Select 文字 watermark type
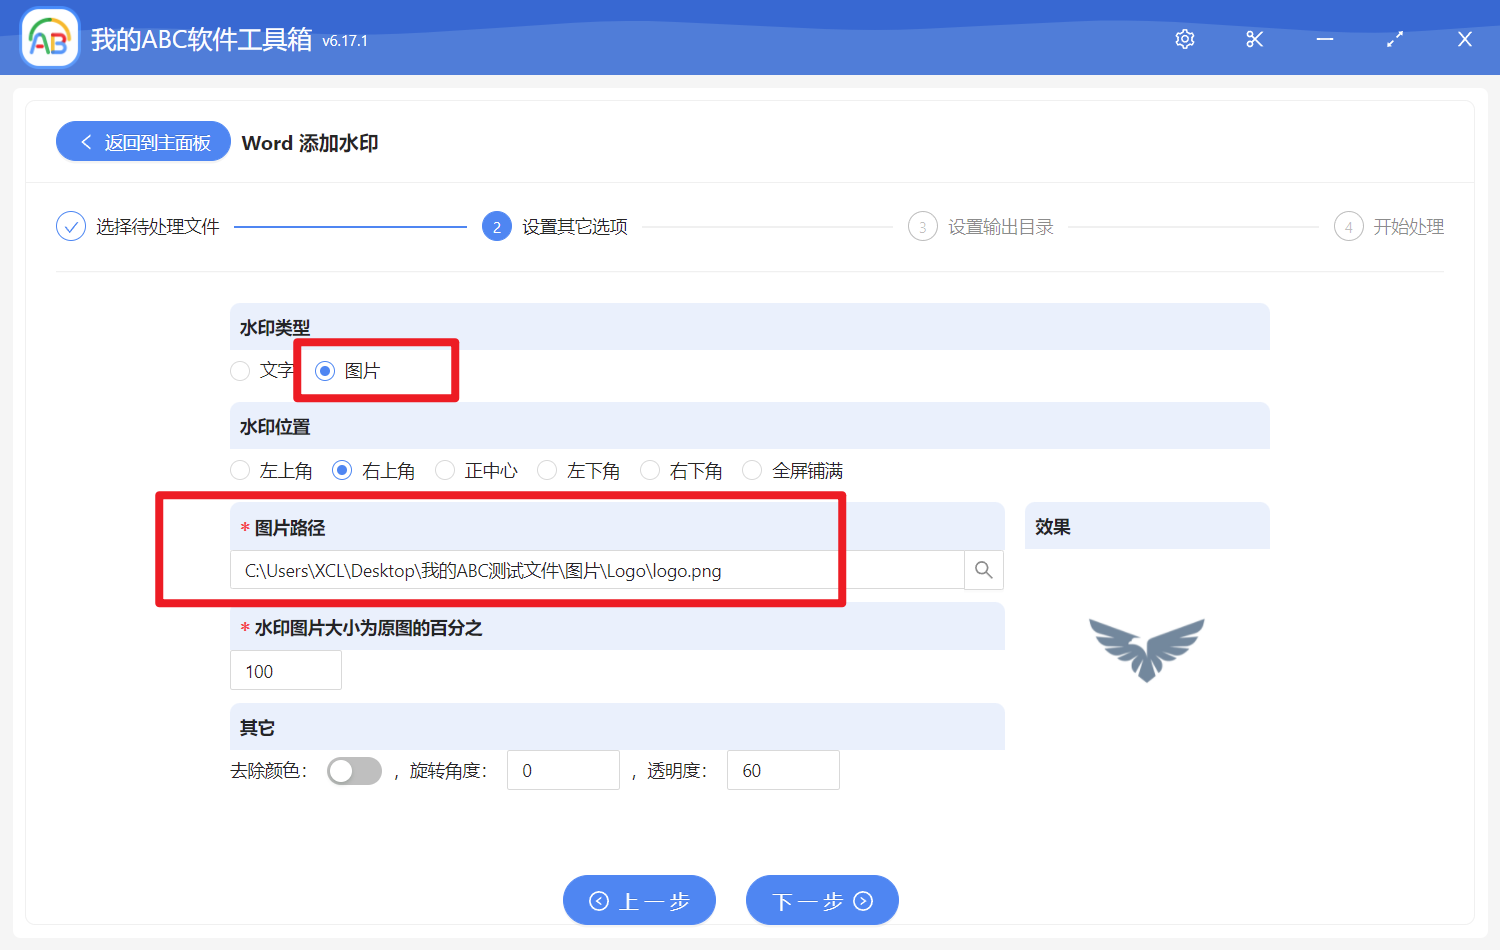The width and height of the screenshot is (1500, 950). tap(240, 370)
